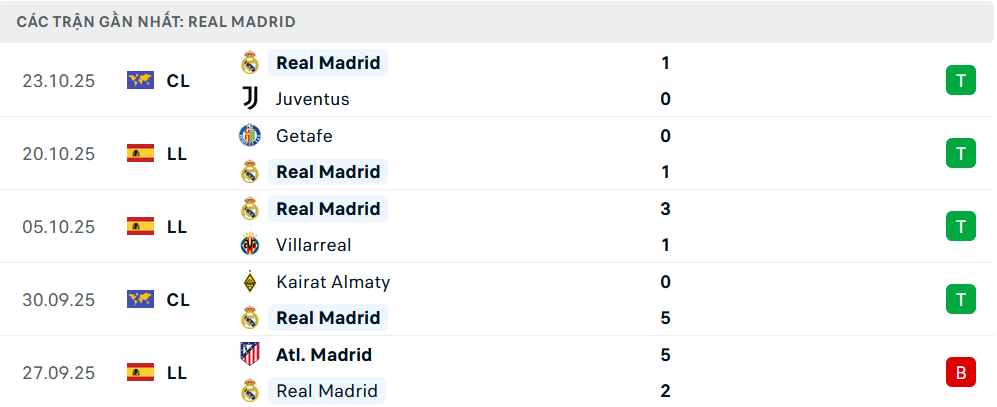Click Spain flag icon for 27.09.25 match

click(x=140, y=373)
